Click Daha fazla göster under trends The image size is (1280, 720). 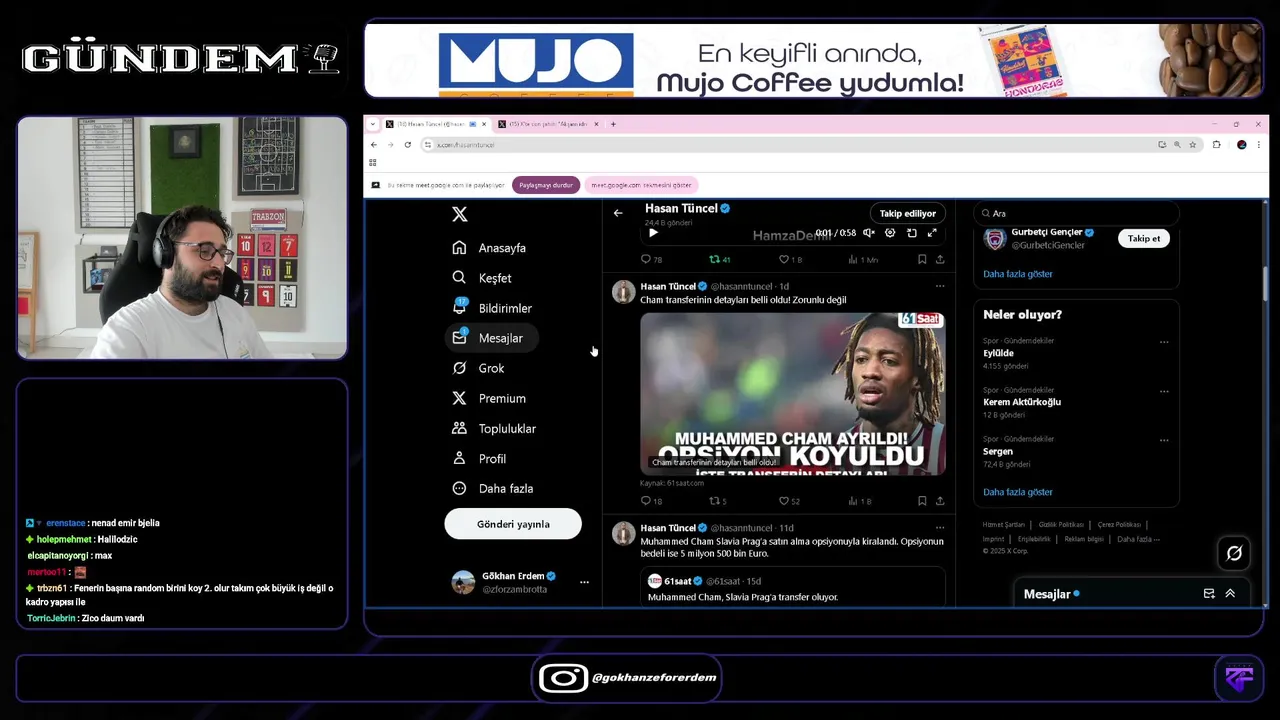pyautogui.click(x=1018, y=492)
